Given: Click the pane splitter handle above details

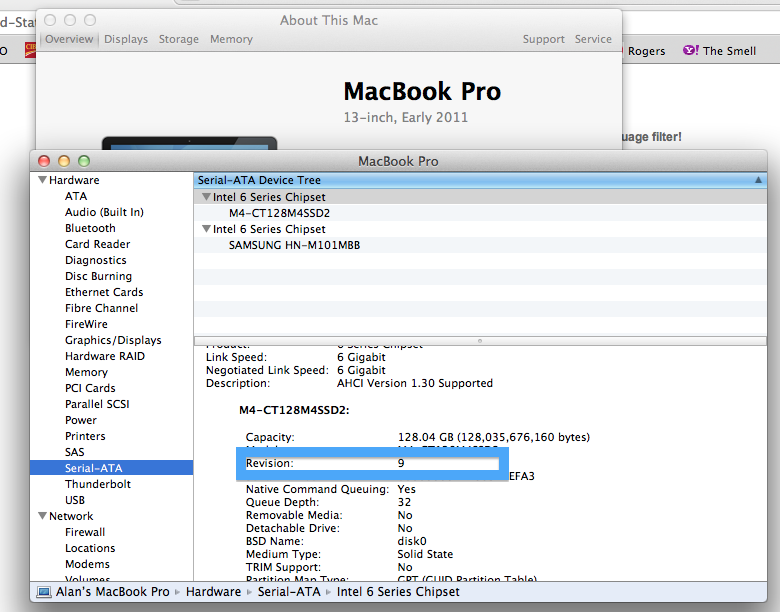Looking at the screenshot, I should (x=480, y=341).
